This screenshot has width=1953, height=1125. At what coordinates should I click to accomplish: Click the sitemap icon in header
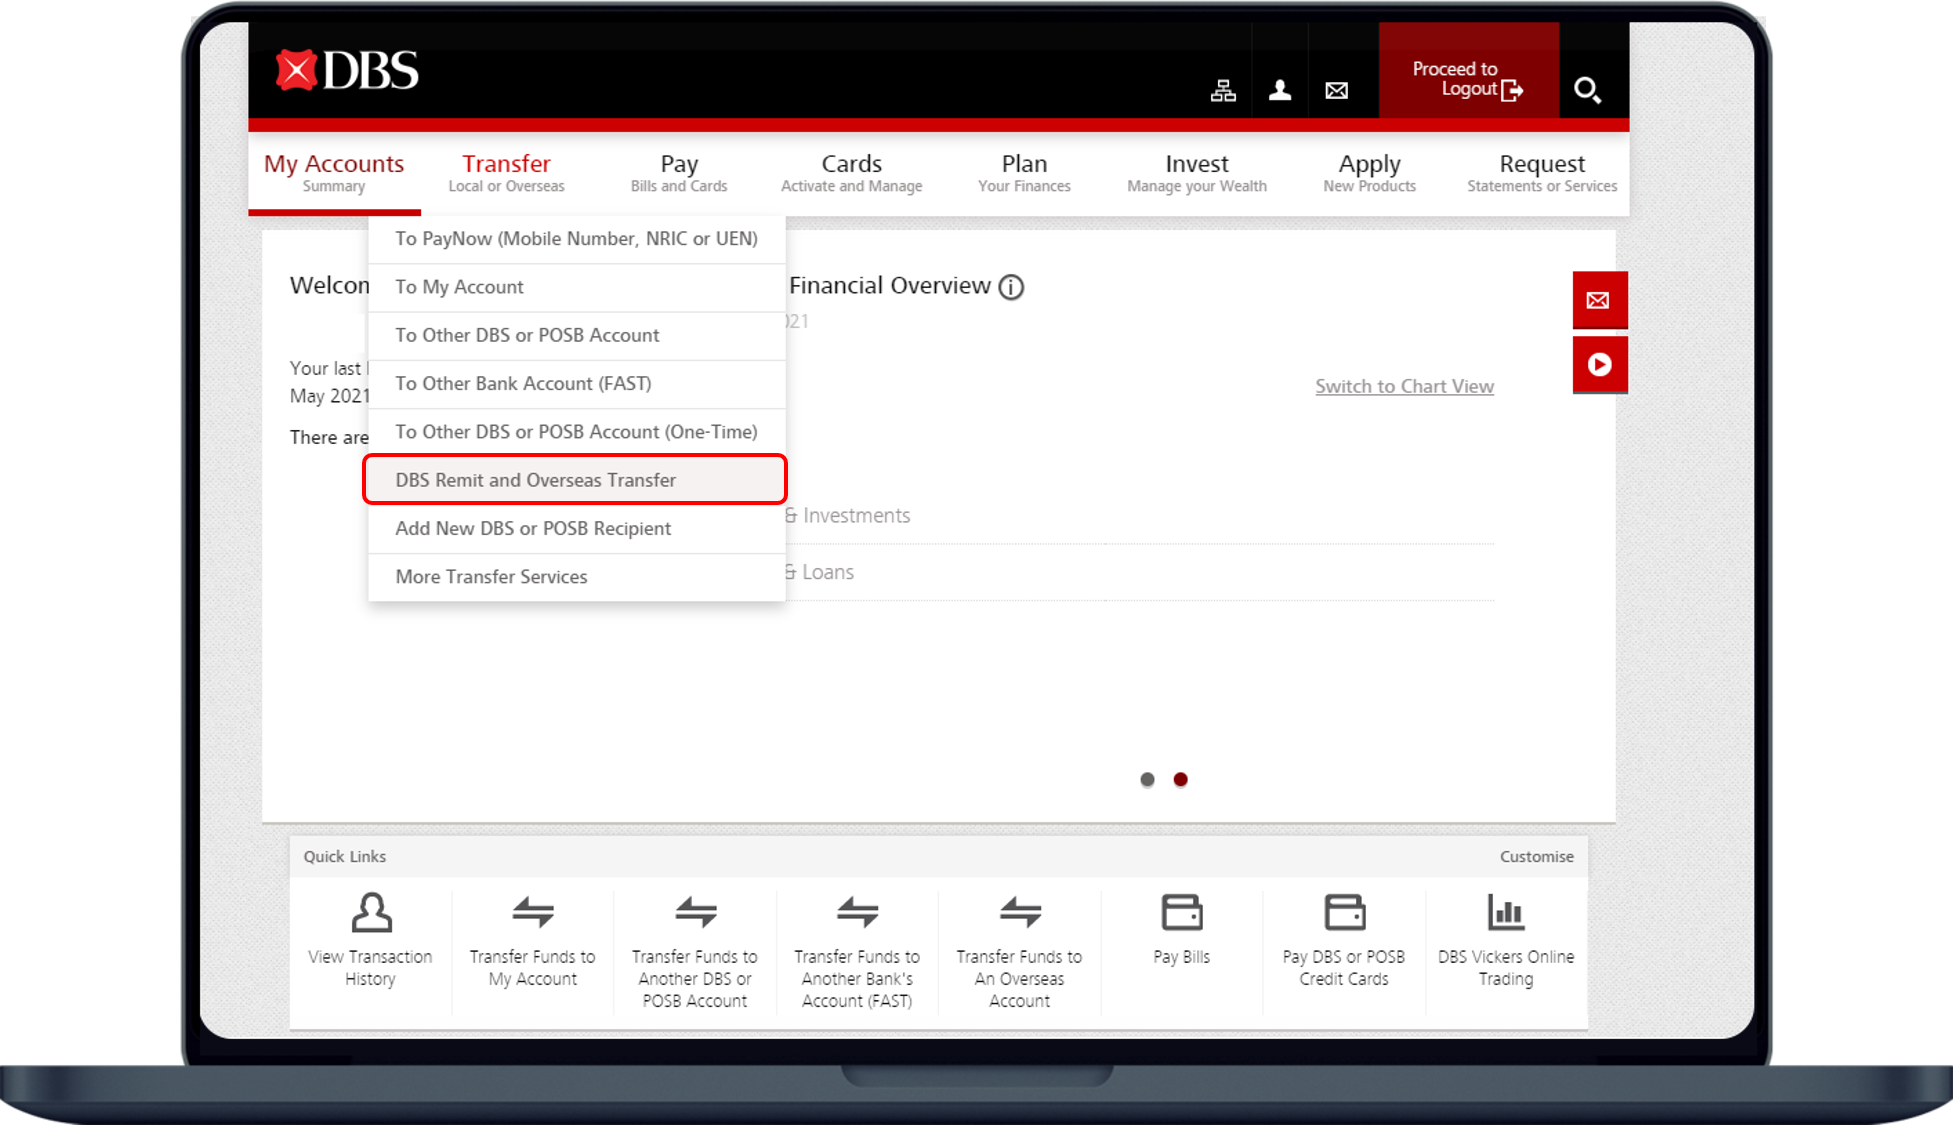coord(1223,91)
